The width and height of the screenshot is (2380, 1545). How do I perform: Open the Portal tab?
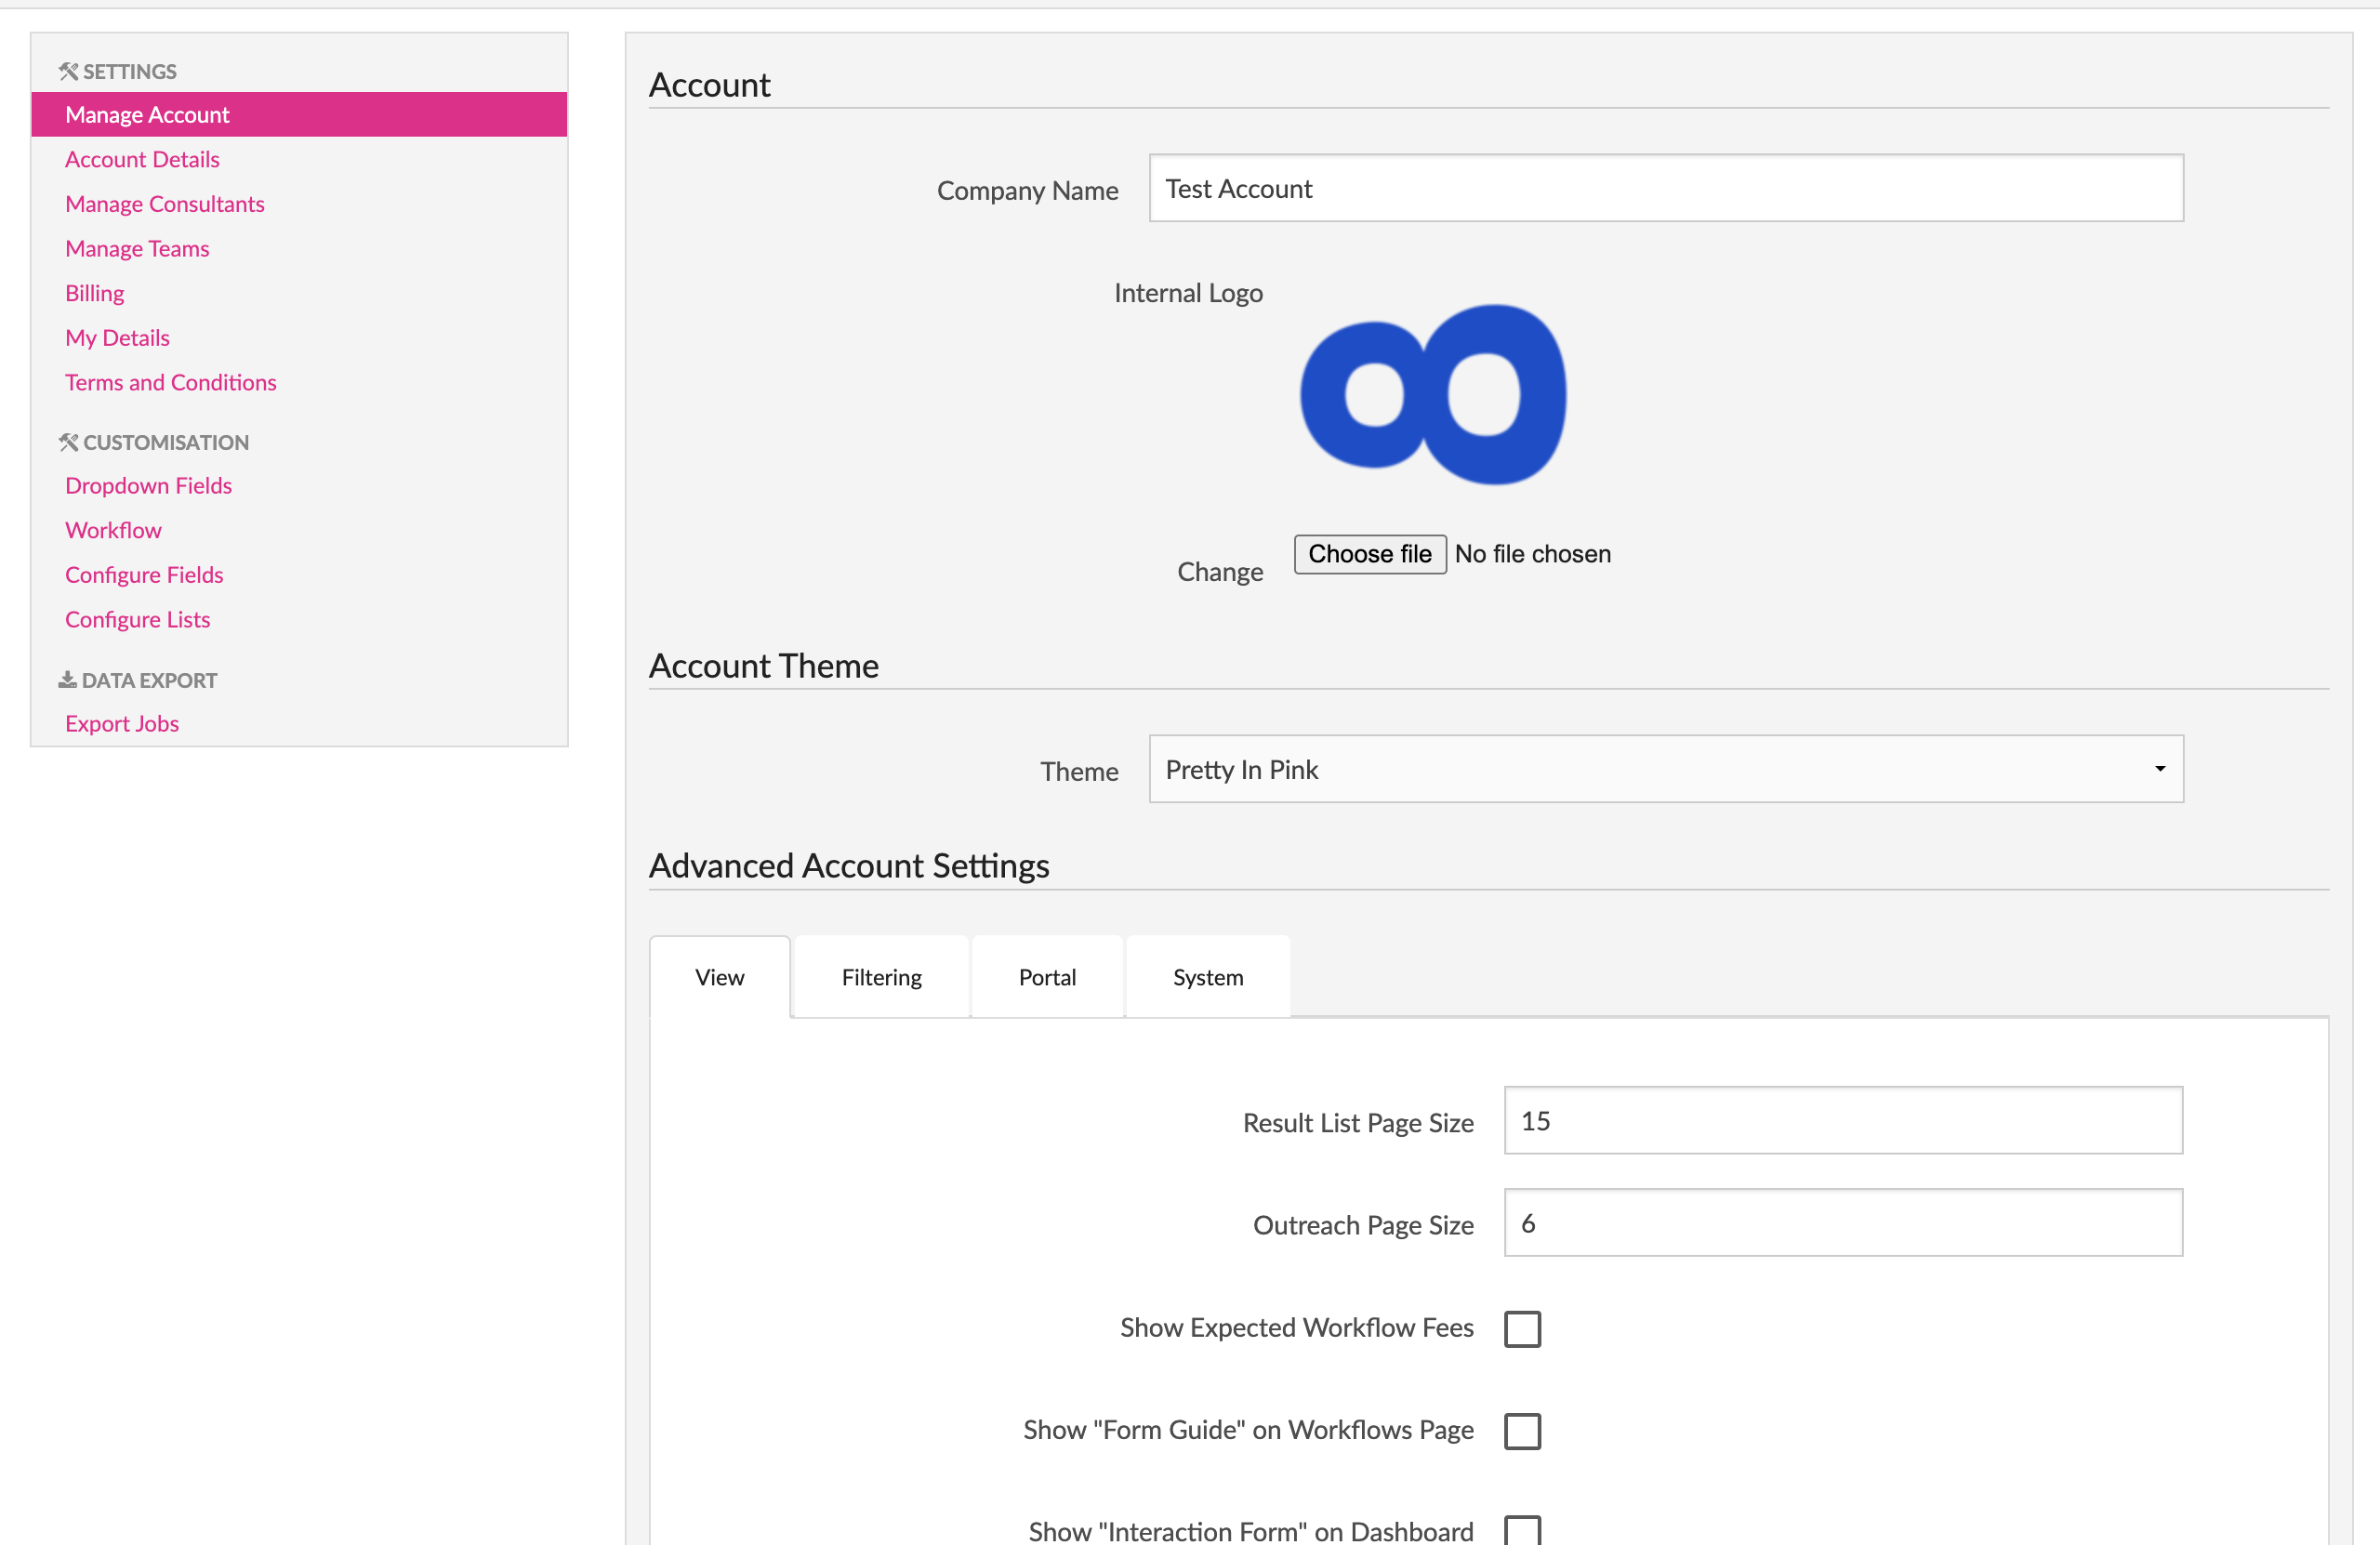(1047, 977)
